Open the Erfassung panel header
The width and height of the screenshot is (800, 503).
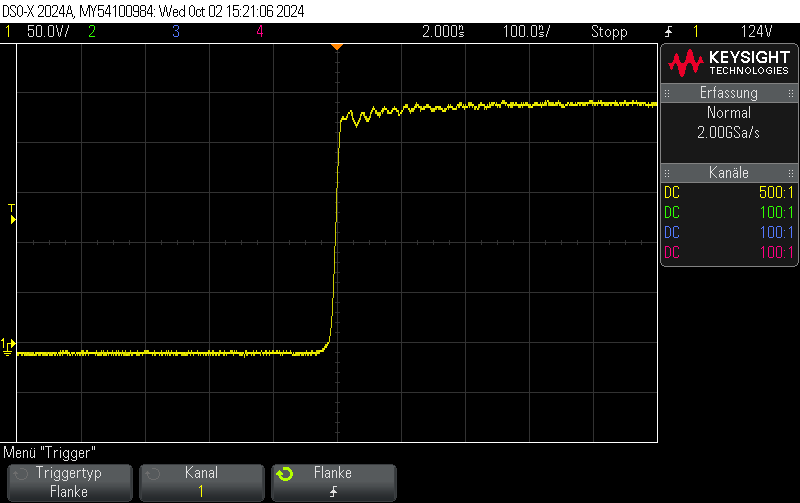click(729, 93)
